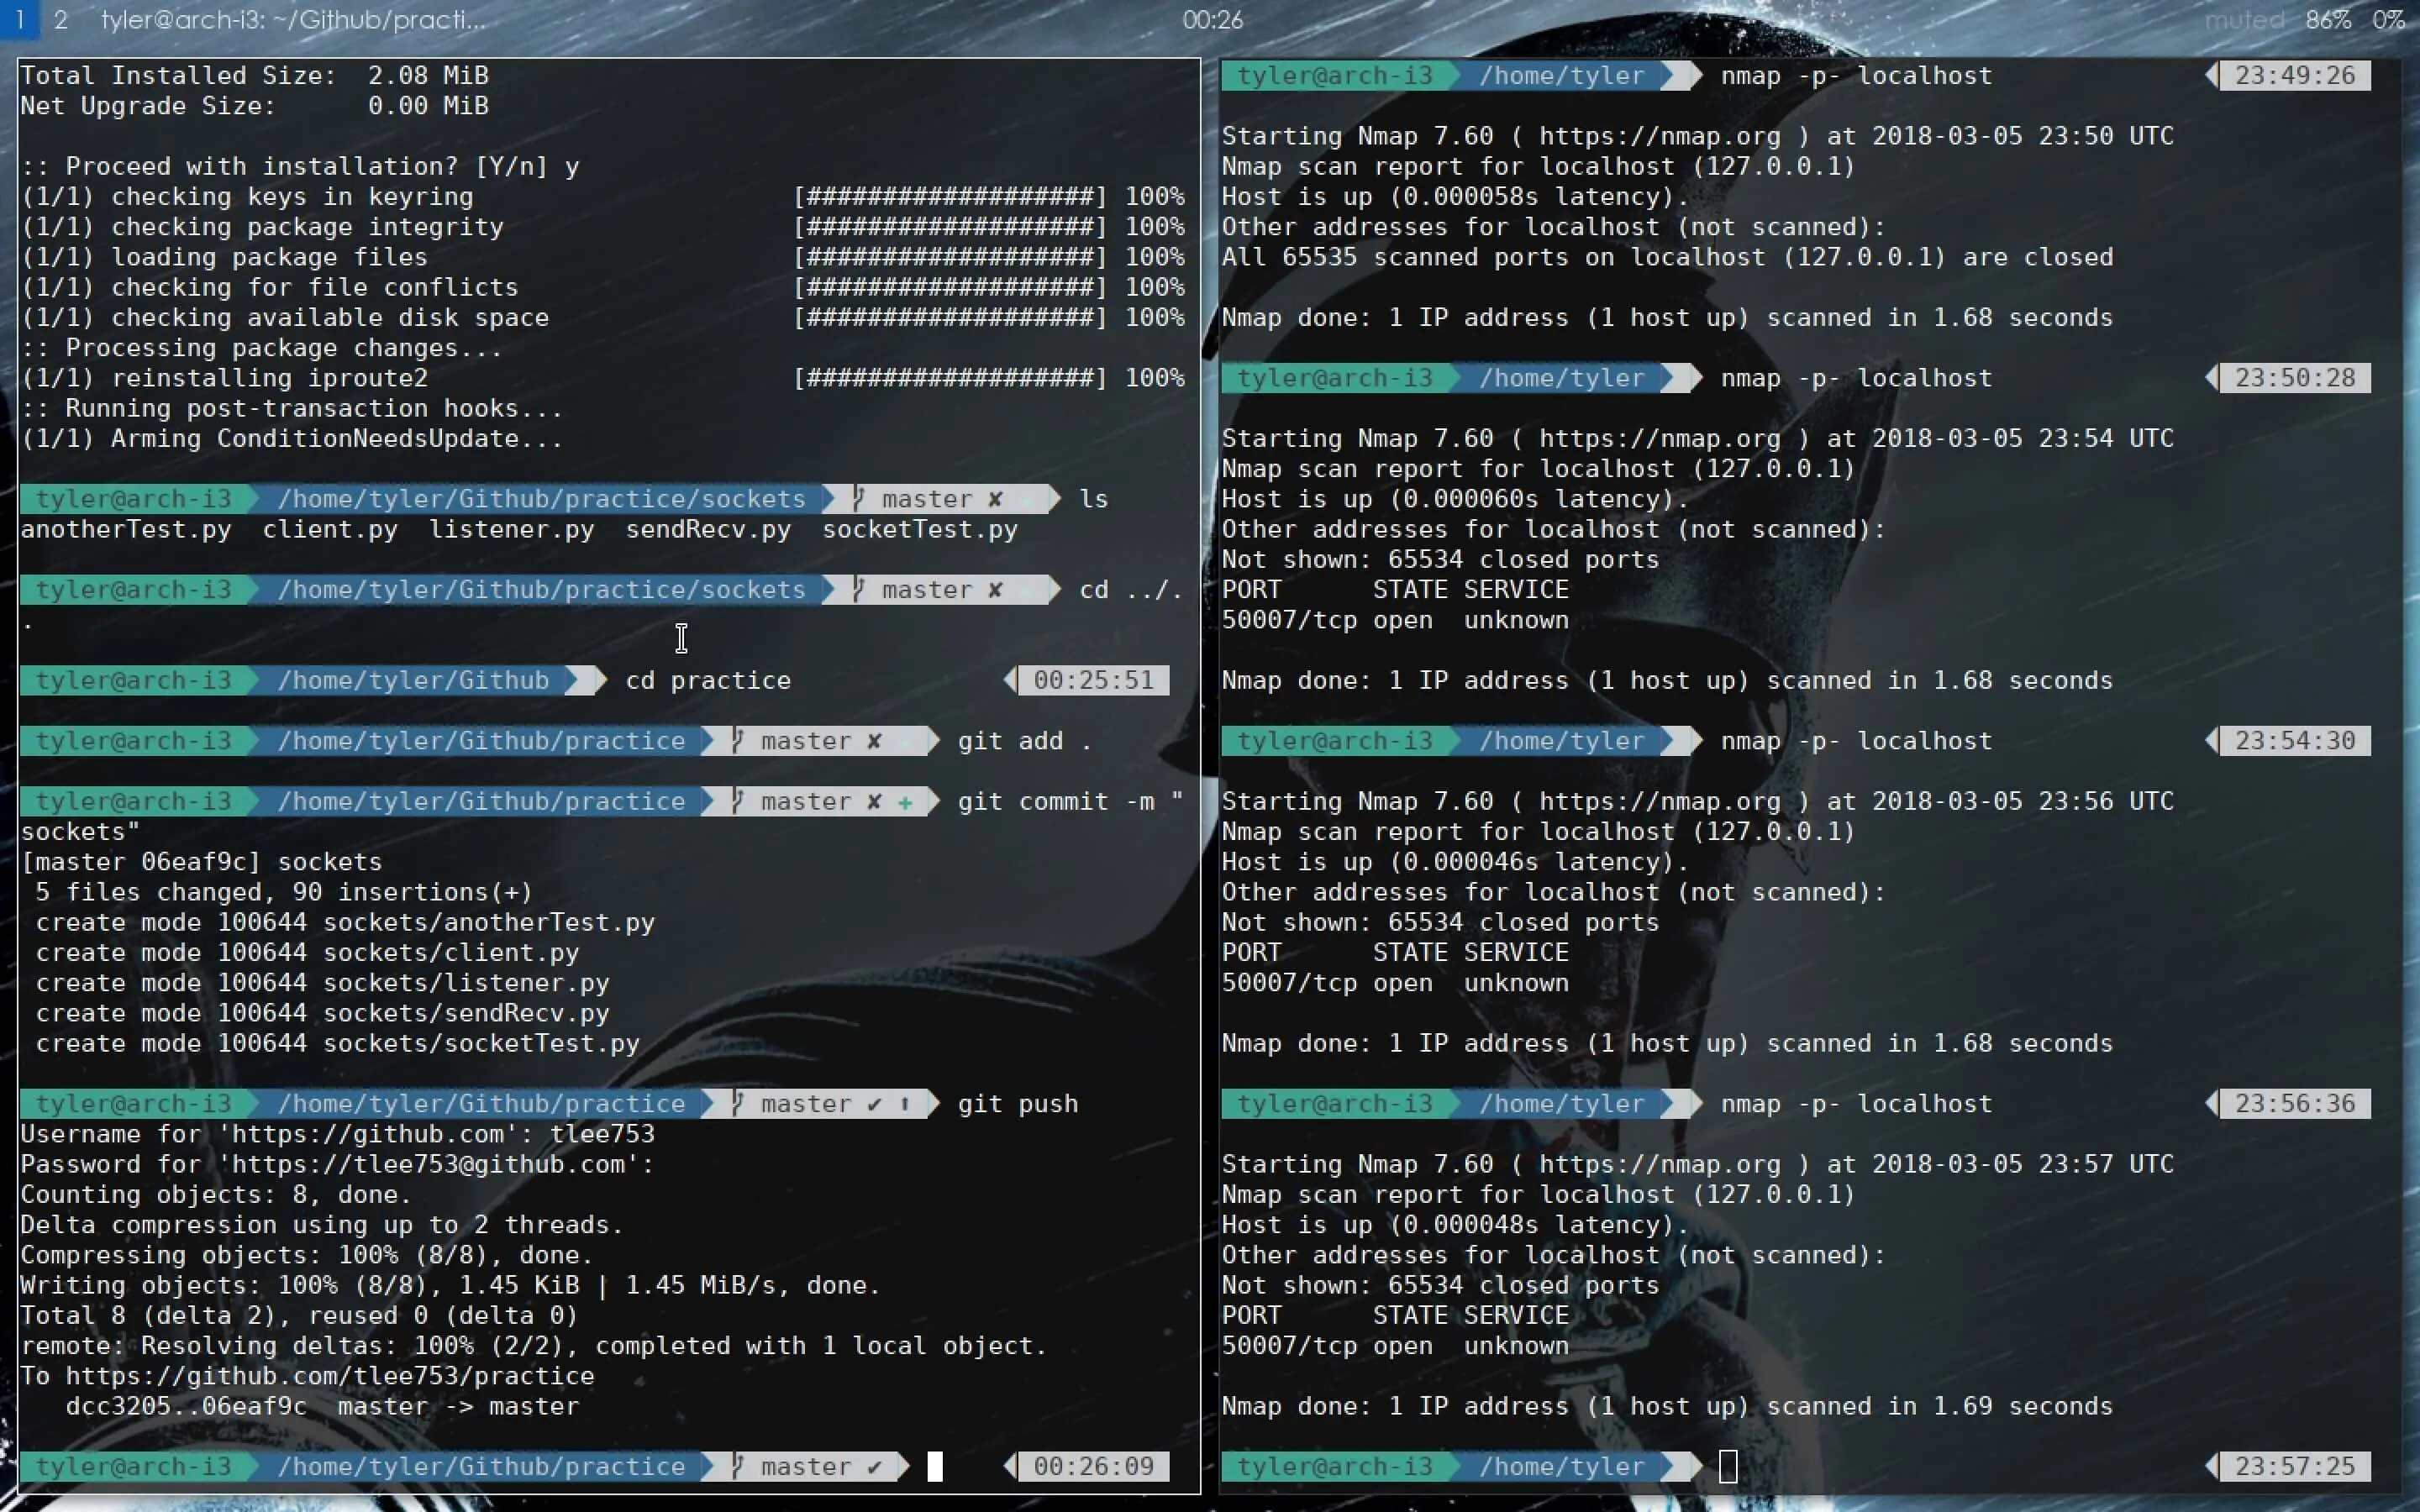The width and height of the screenshot is (2420, 1512).
Task: Click the green plus staged indicator on commit prompt
Action: (x=905, y=801)
